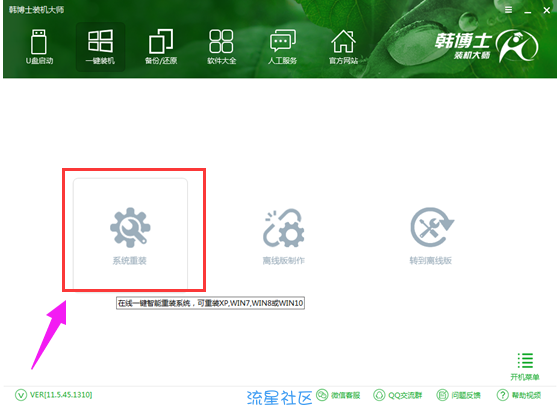Viewport: 557px width, 405px height.
Task: Click the 系统重装 label text
Action: [130, 261]
